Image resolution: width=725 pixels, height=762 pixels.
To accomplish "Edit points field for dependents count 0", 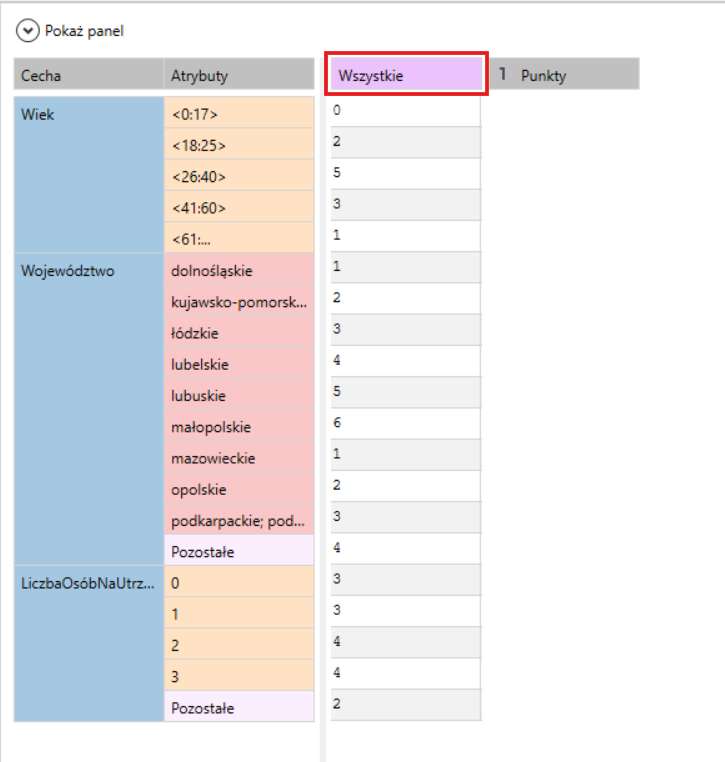I will [x=406, y=579].
